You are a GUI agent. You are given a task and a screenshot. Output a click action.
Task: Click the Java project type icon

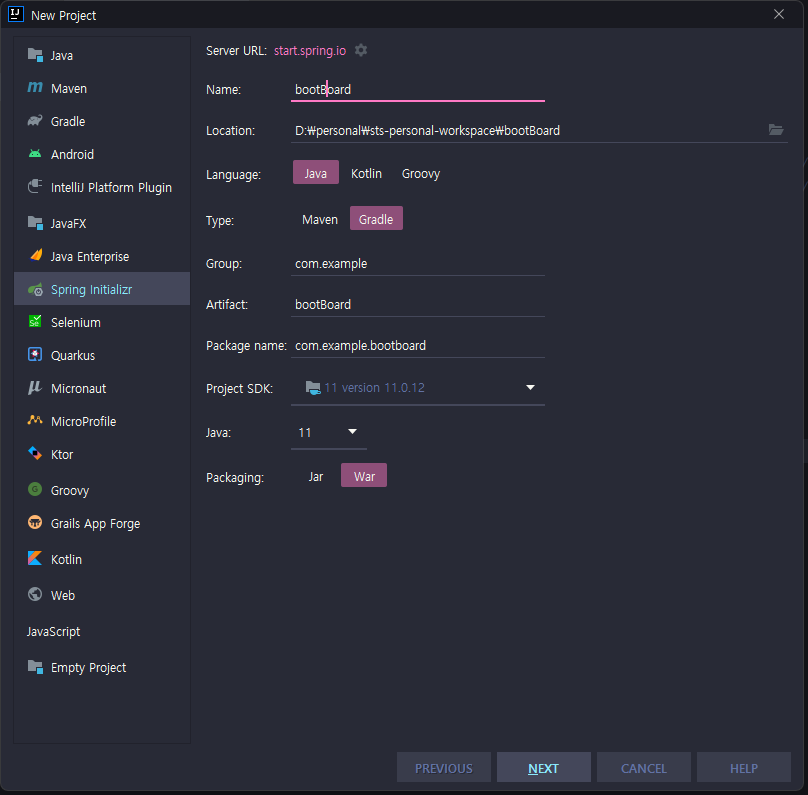click(35, 55)
